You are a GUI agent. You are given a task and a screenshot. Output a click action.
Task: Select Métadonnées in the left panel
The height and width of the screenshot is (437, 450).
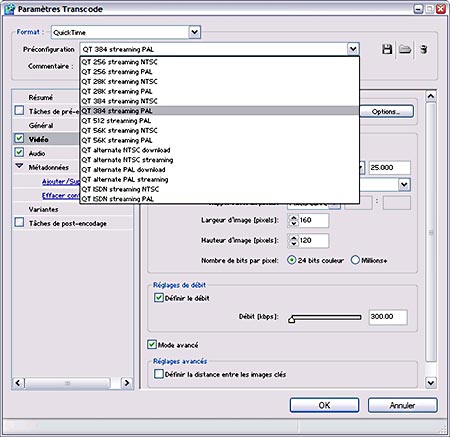click(49, 167)
